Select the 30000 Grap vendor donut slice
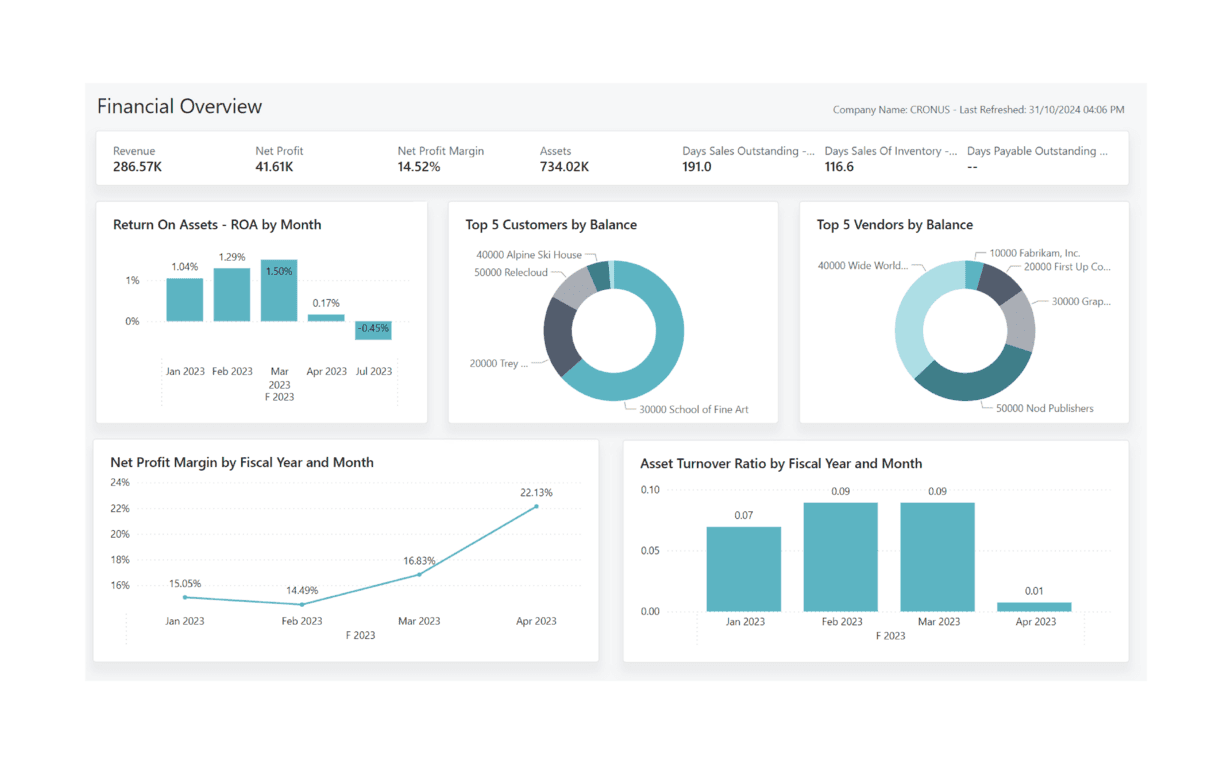Viewport: 1232px width, 764px height. point(1019,321)
